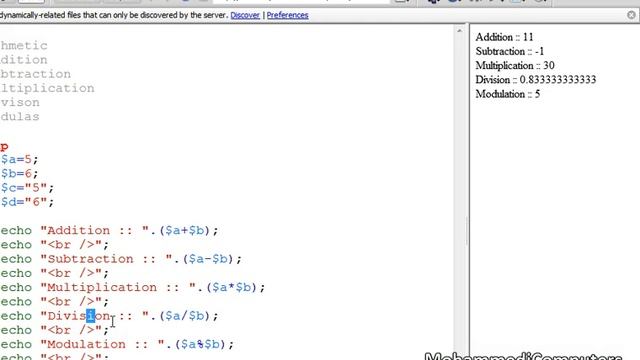Click "Multiplication :: 30" in preview pane

click(x=515, y=66)
